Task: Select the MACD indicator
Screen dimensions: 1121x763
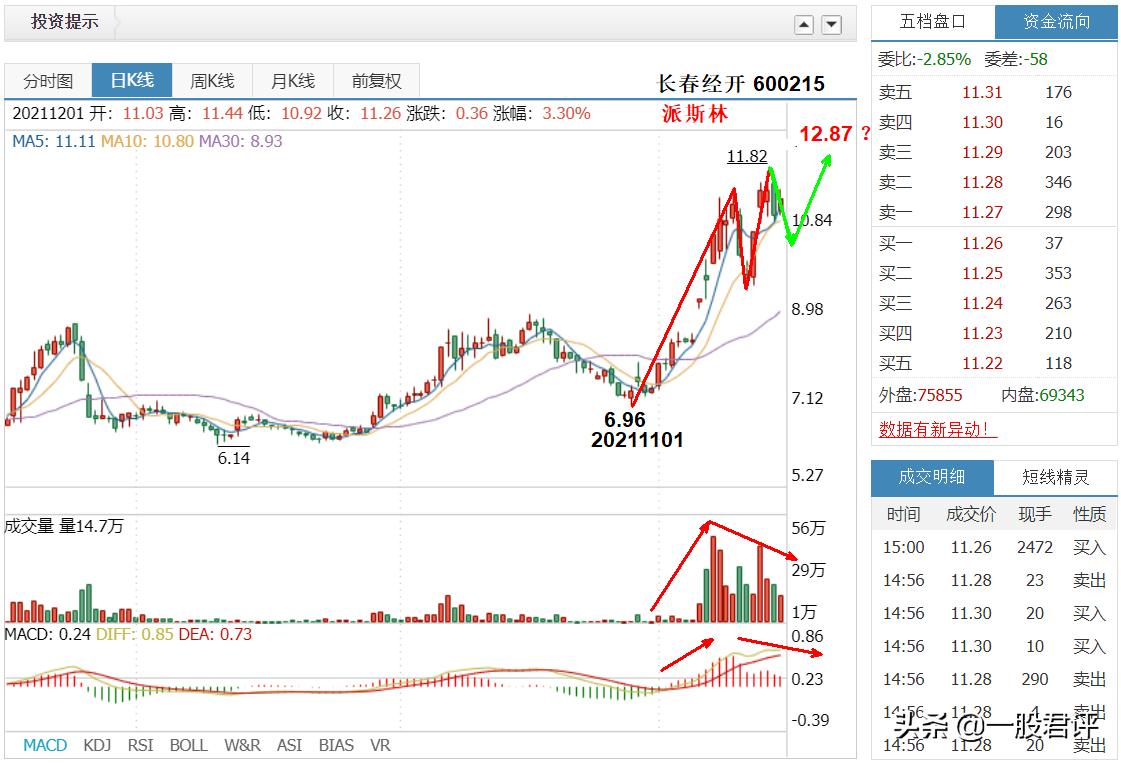Action: 44,745
